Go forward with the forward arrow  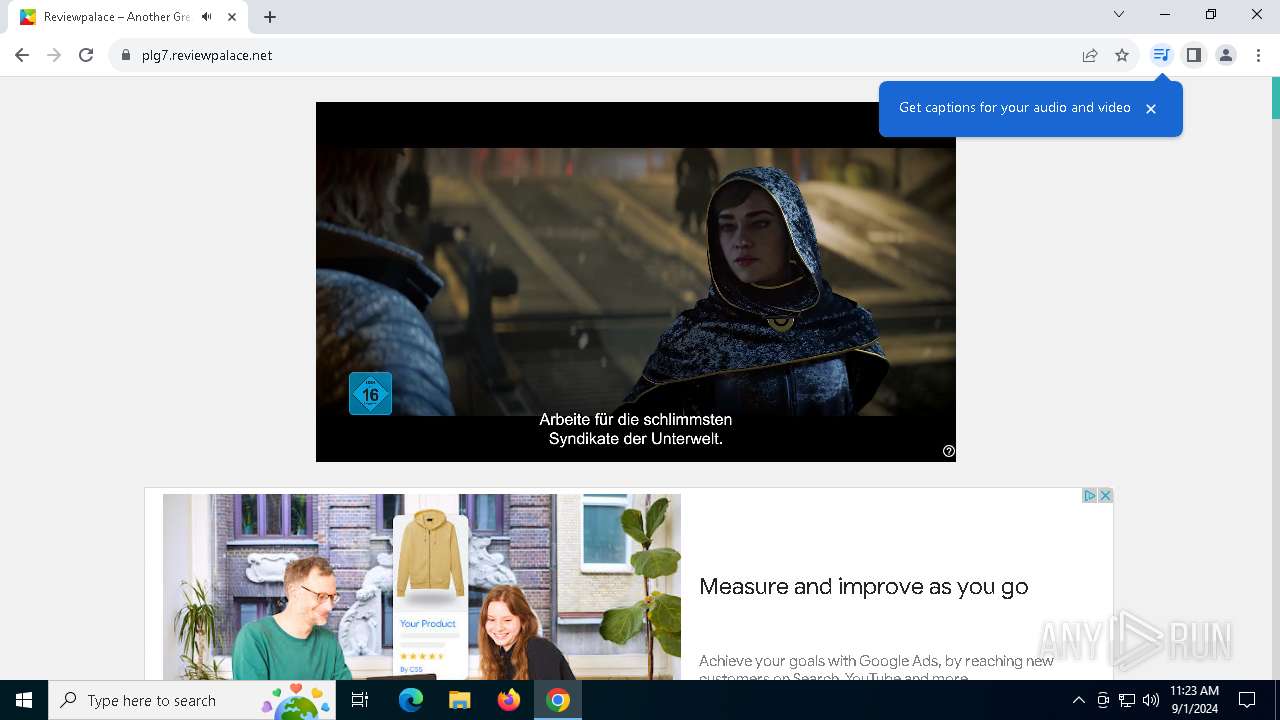(x=54, y=55)
